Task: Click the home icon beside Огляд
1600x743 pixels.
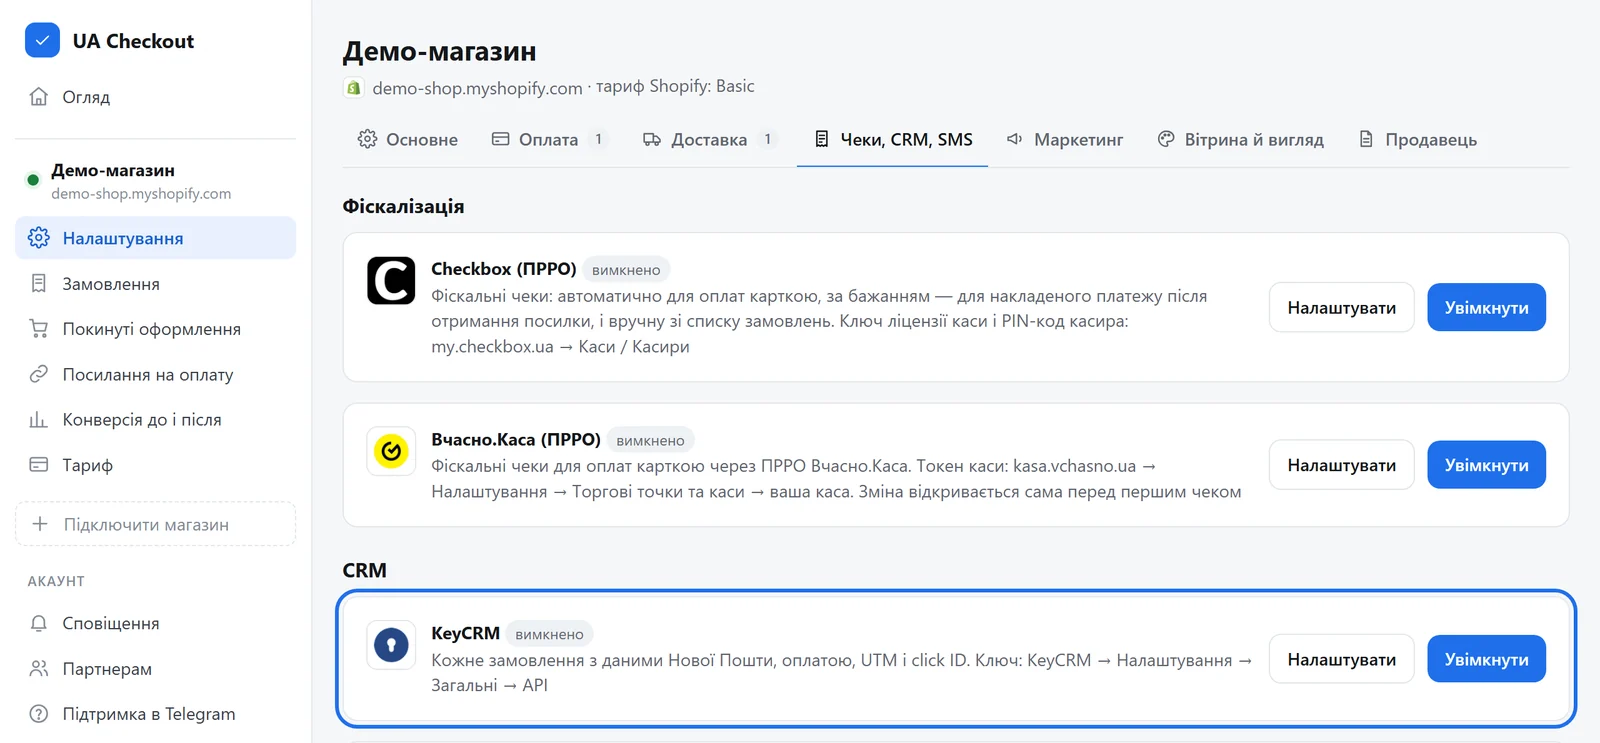Action: (39, 97)
